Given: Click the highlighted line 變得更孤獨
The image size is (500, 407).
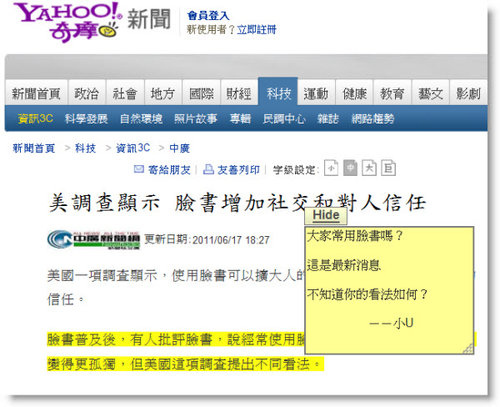Looking at the screenshot, I should point(185,364).
